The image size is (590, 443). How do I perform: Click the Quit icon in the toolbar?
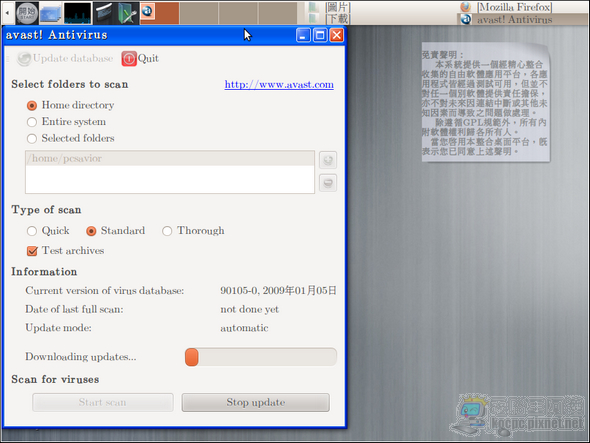pyautogui.click(x=129, y=59)
